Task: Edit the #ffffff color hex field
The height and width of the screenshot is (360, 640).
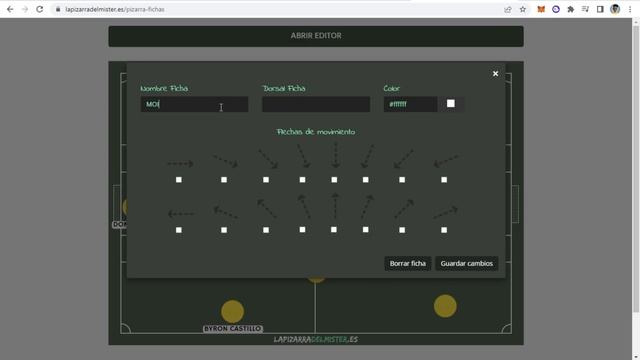Action: (410, 104)
